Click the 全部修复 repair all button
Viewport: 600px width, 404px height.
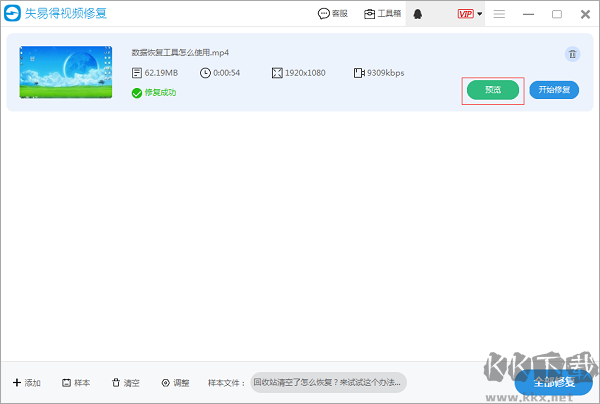point(554,382)
